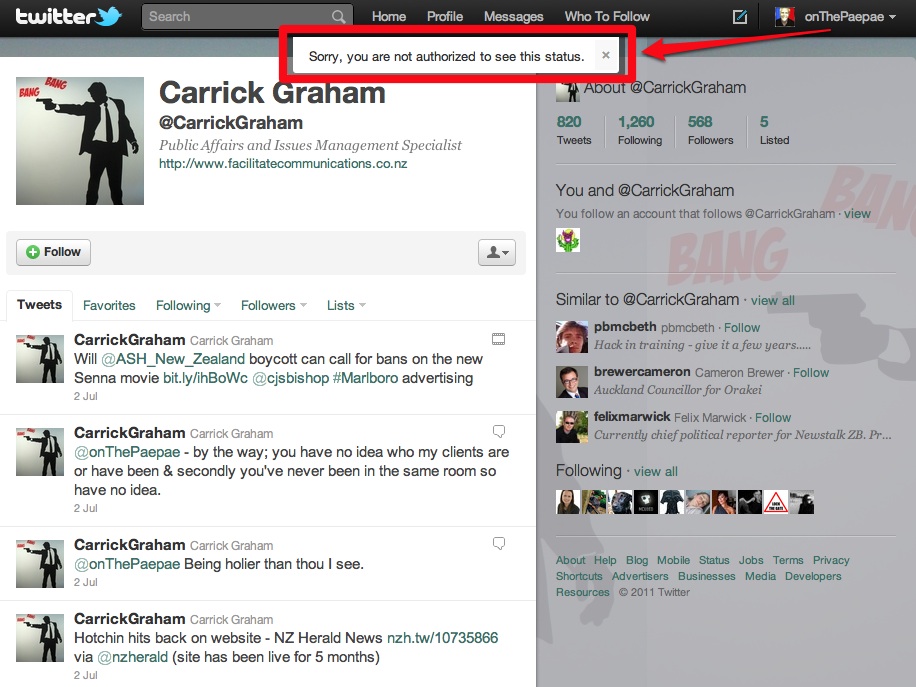Click in the Search input field

pyautogui.click(x=247, y=17)
